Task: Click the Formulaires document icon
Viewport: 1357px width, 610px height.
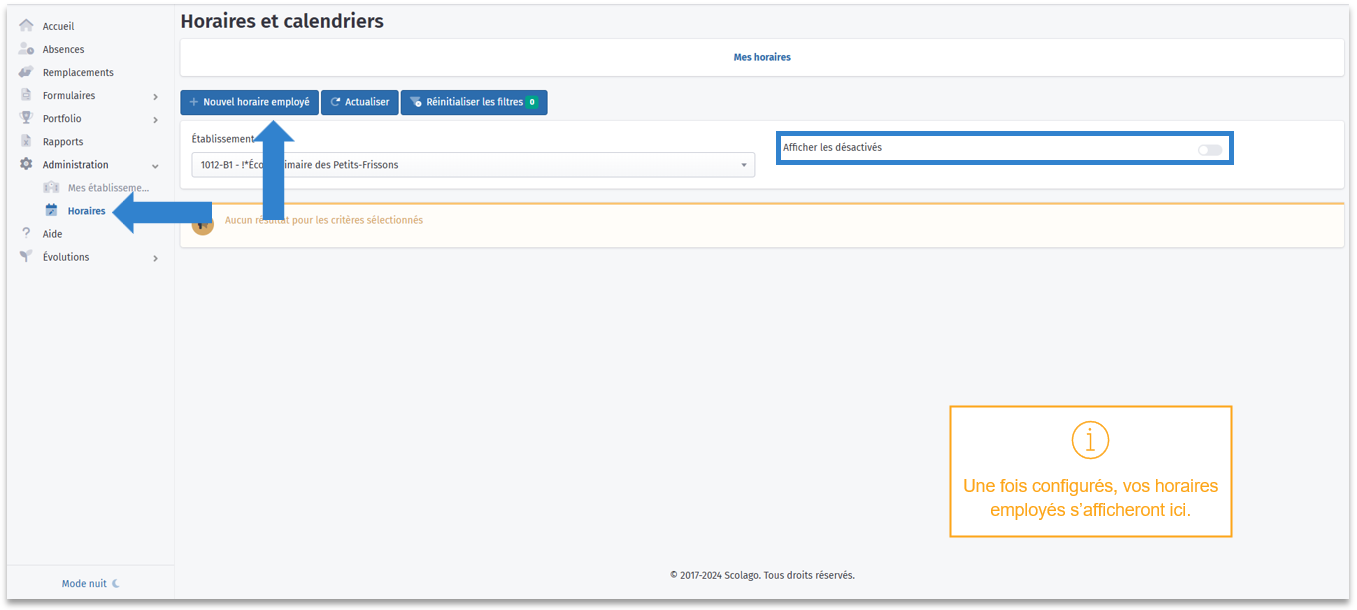Action: (x=26, y=95)
